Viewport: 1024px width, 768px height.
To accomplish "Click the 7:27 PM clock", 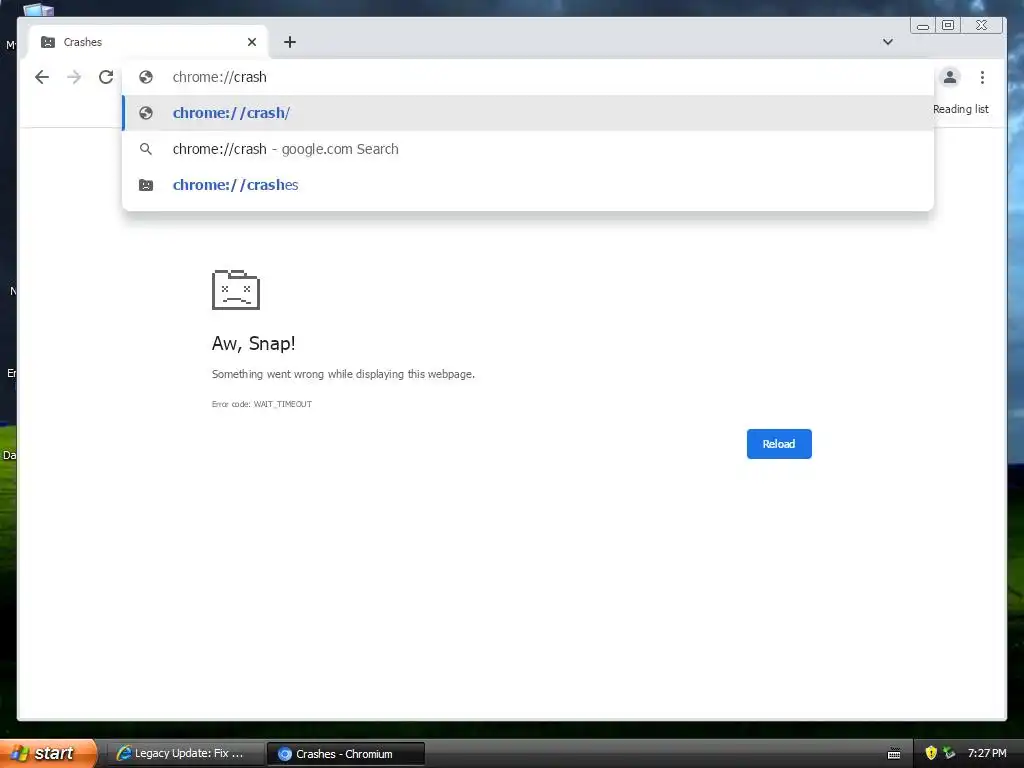I will tap(987, 753).
